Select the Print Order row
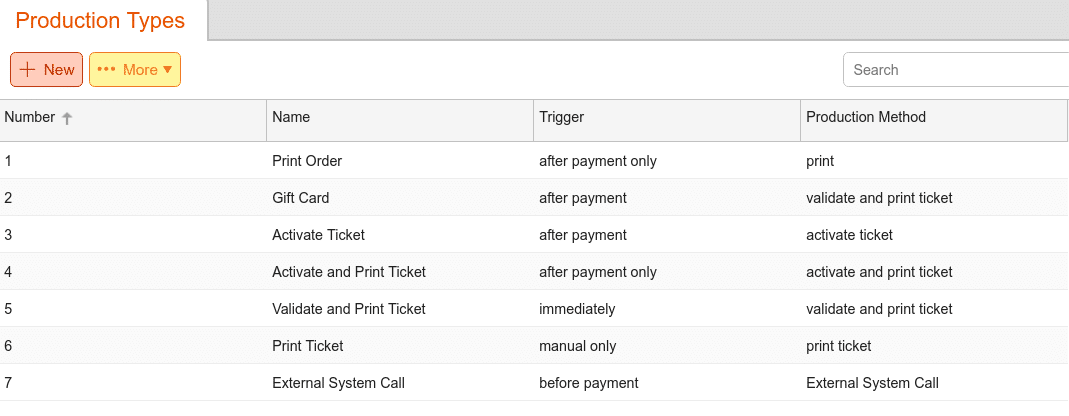This screenshot has width=1069, height=416. [534, 161]
